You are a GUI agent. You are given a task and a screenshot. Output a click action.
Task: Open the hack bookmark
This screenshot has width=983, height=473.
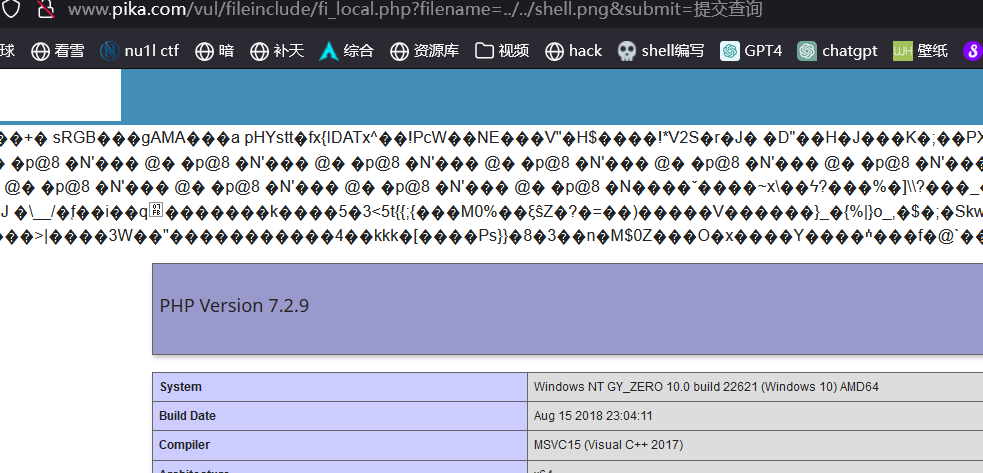[574, 50]
